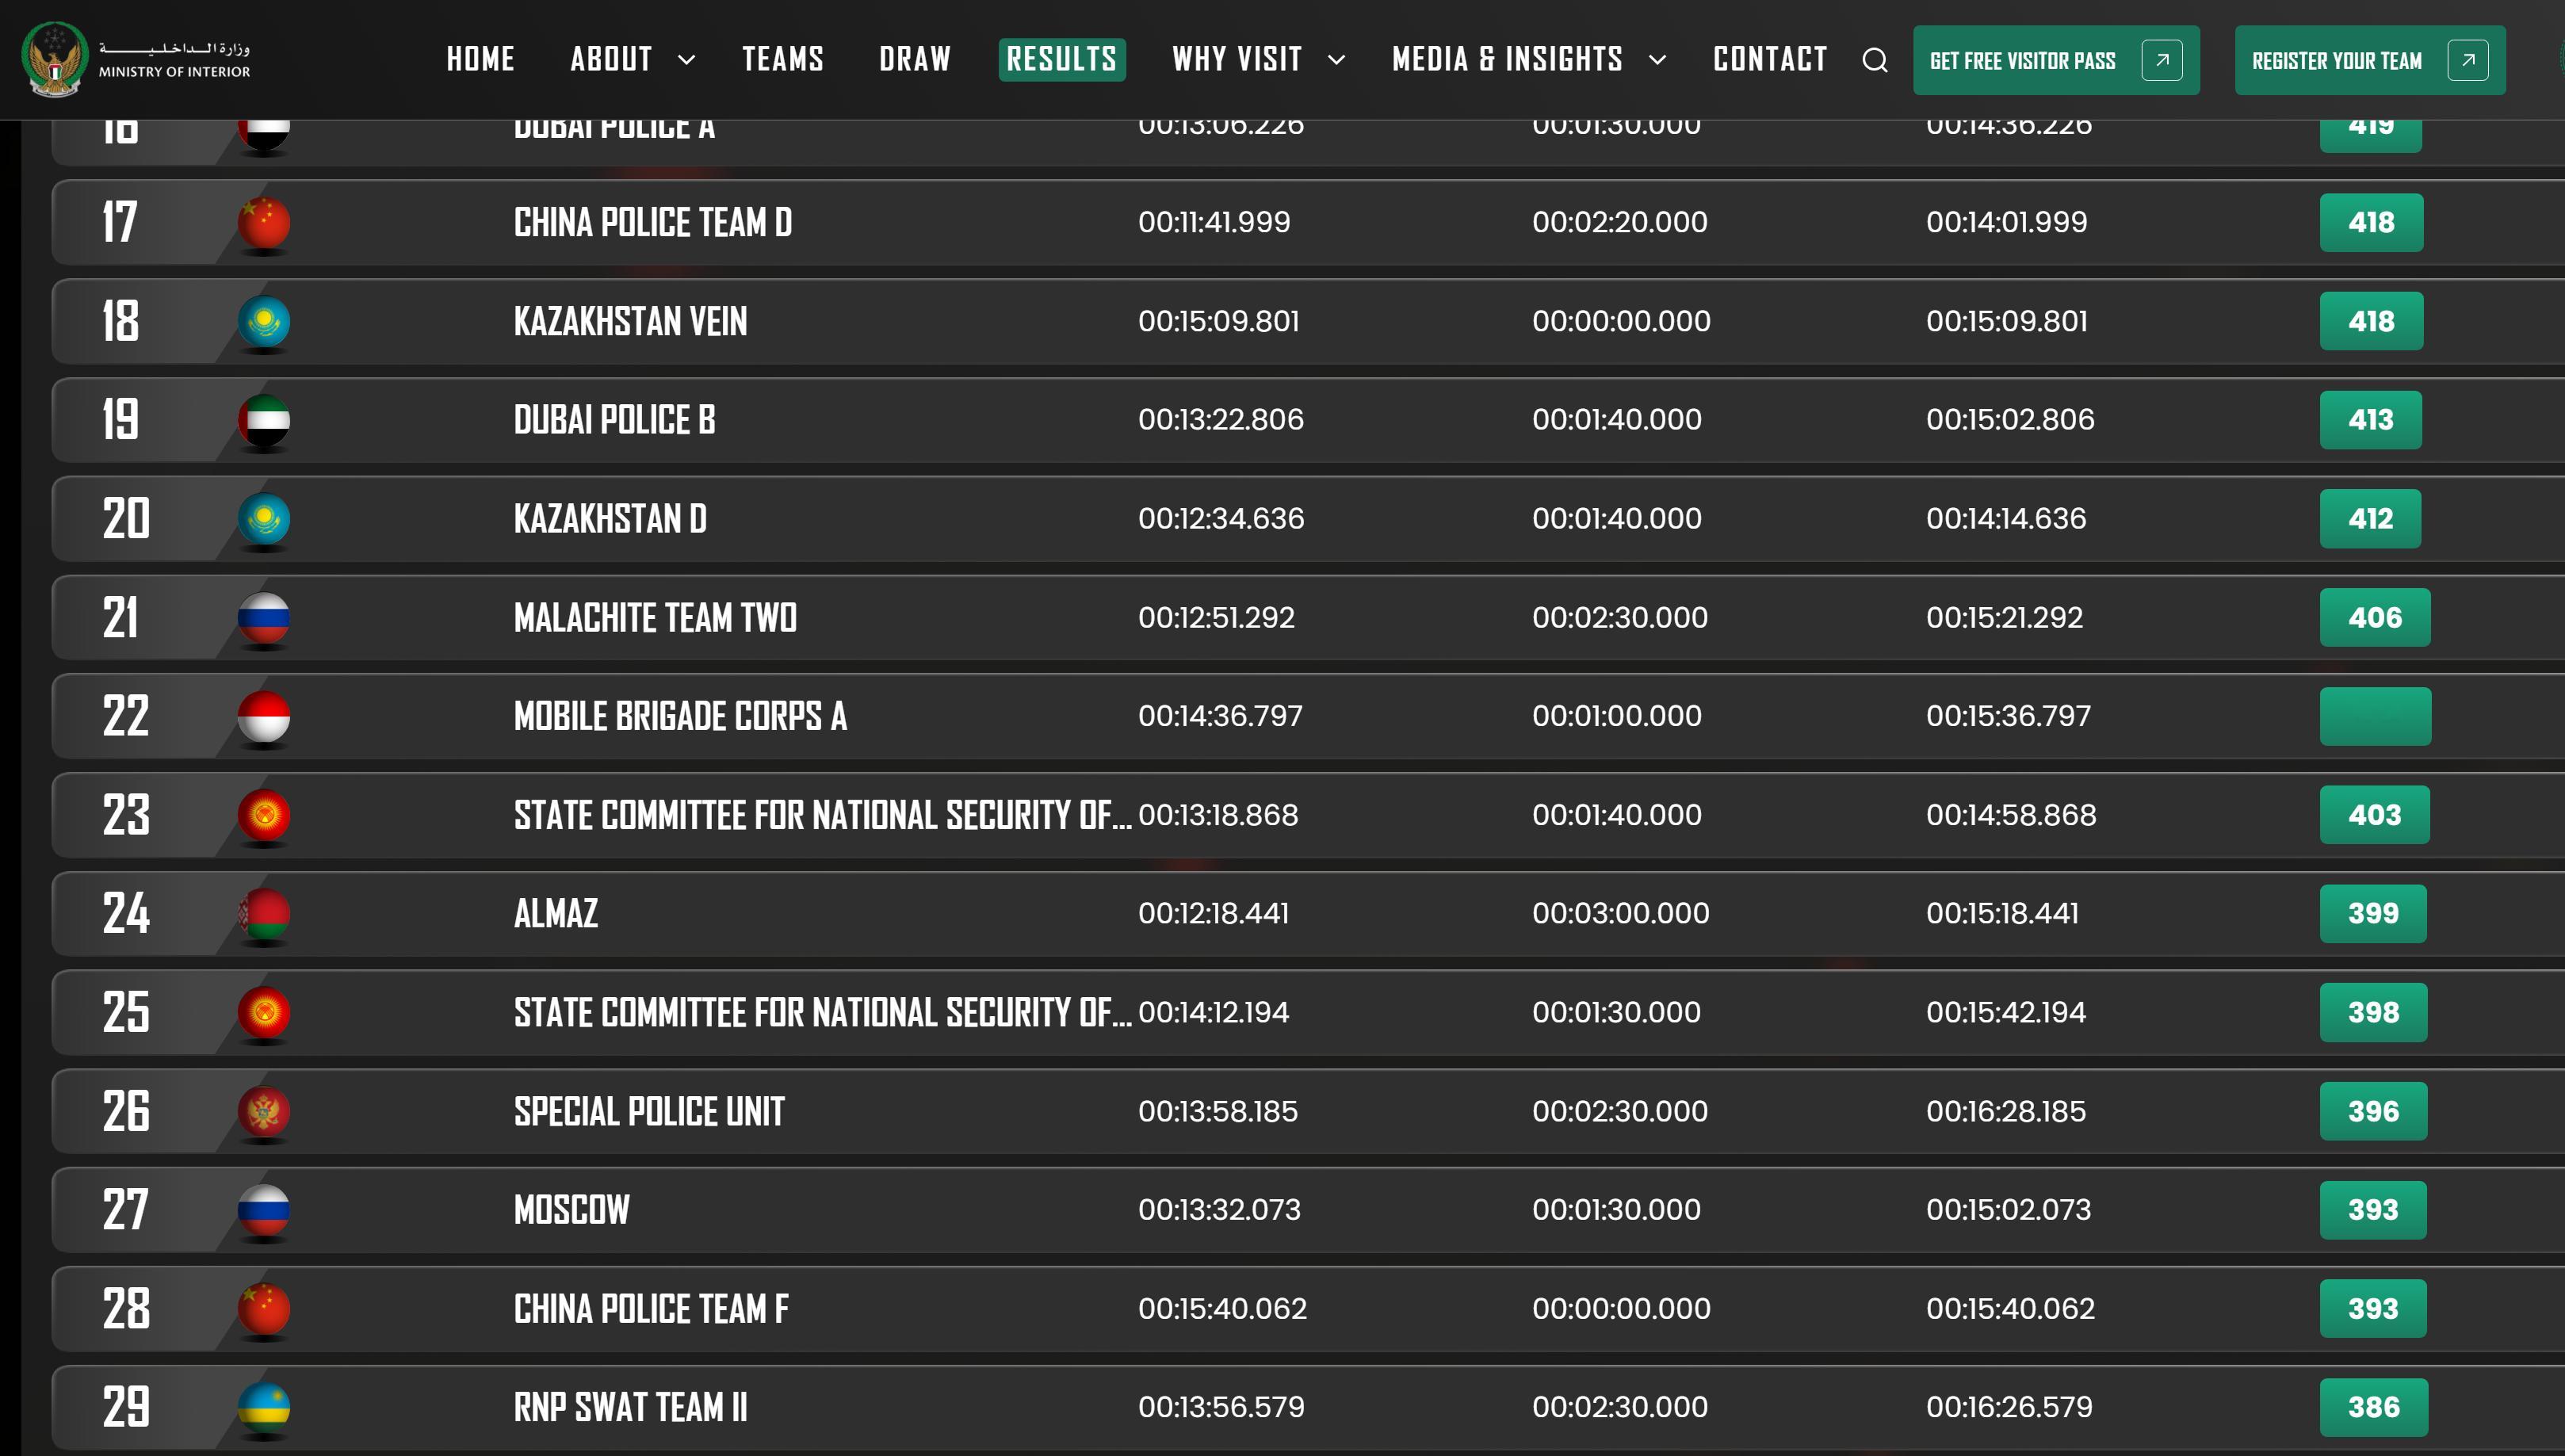Click Register Your Team button
This screenshot has height=1456, width=2565.
click(2369, 60)
